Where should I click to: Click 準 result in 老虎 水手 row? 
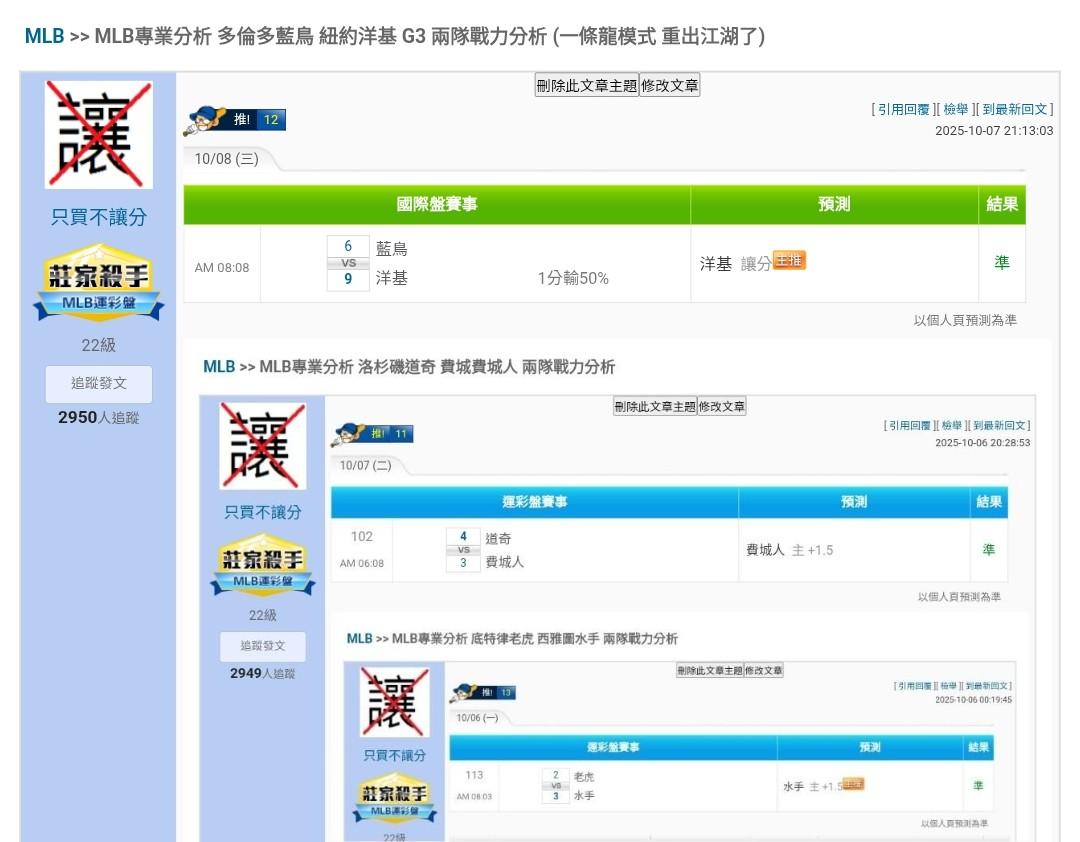click(x=978, y=785)
